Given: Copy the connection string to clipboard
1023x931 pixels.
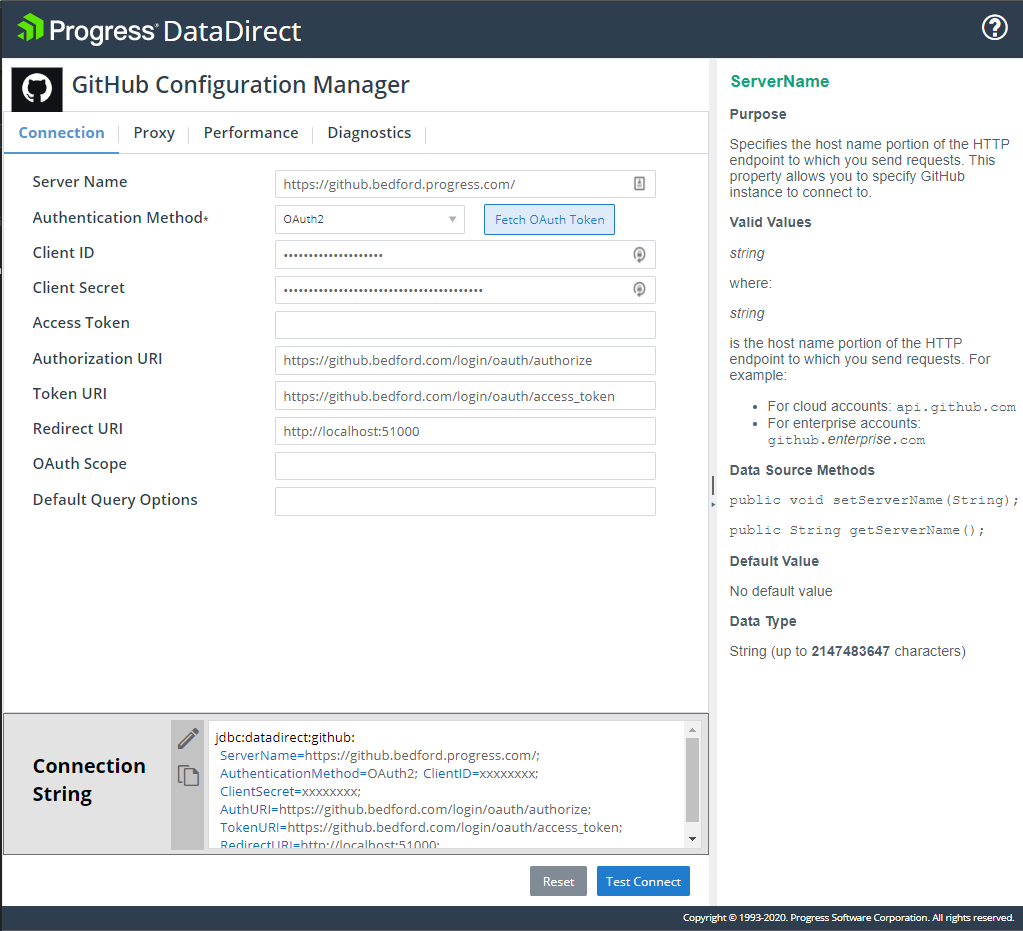Looking at the screenshot, I should [188, 776].
